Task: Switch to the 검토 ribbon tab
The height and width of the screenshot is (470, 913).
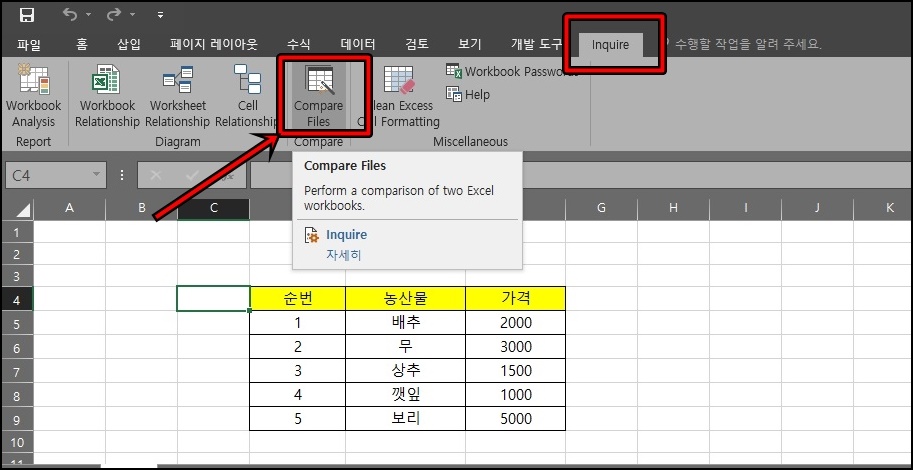Action: [417, 44]
